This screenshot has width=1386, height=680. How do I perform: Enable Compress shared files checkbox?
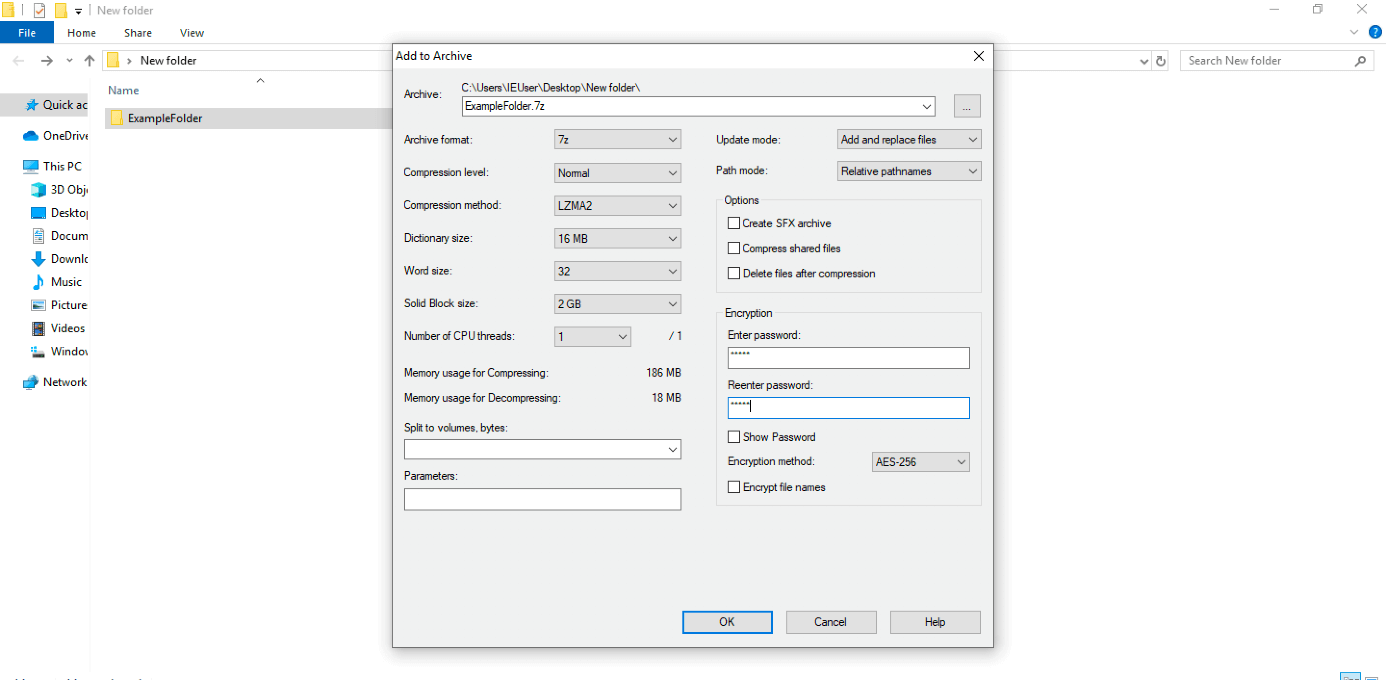coord(734,248)
